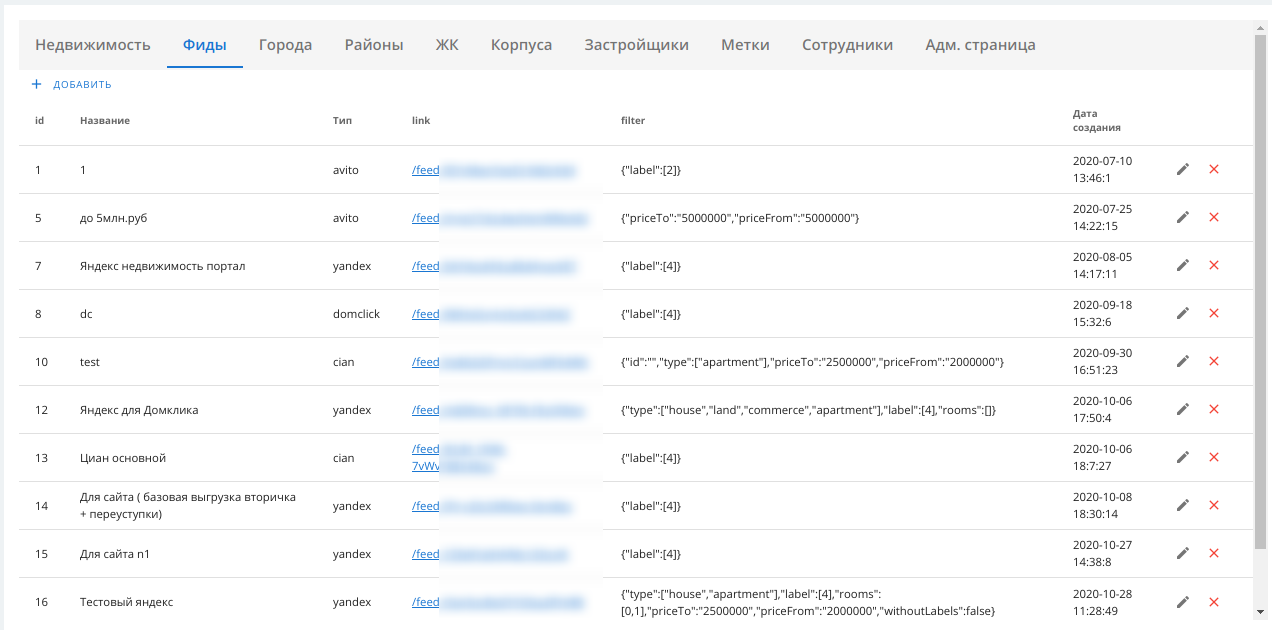
Task: Open the Недвижимость tab
Action: [93, 45]
